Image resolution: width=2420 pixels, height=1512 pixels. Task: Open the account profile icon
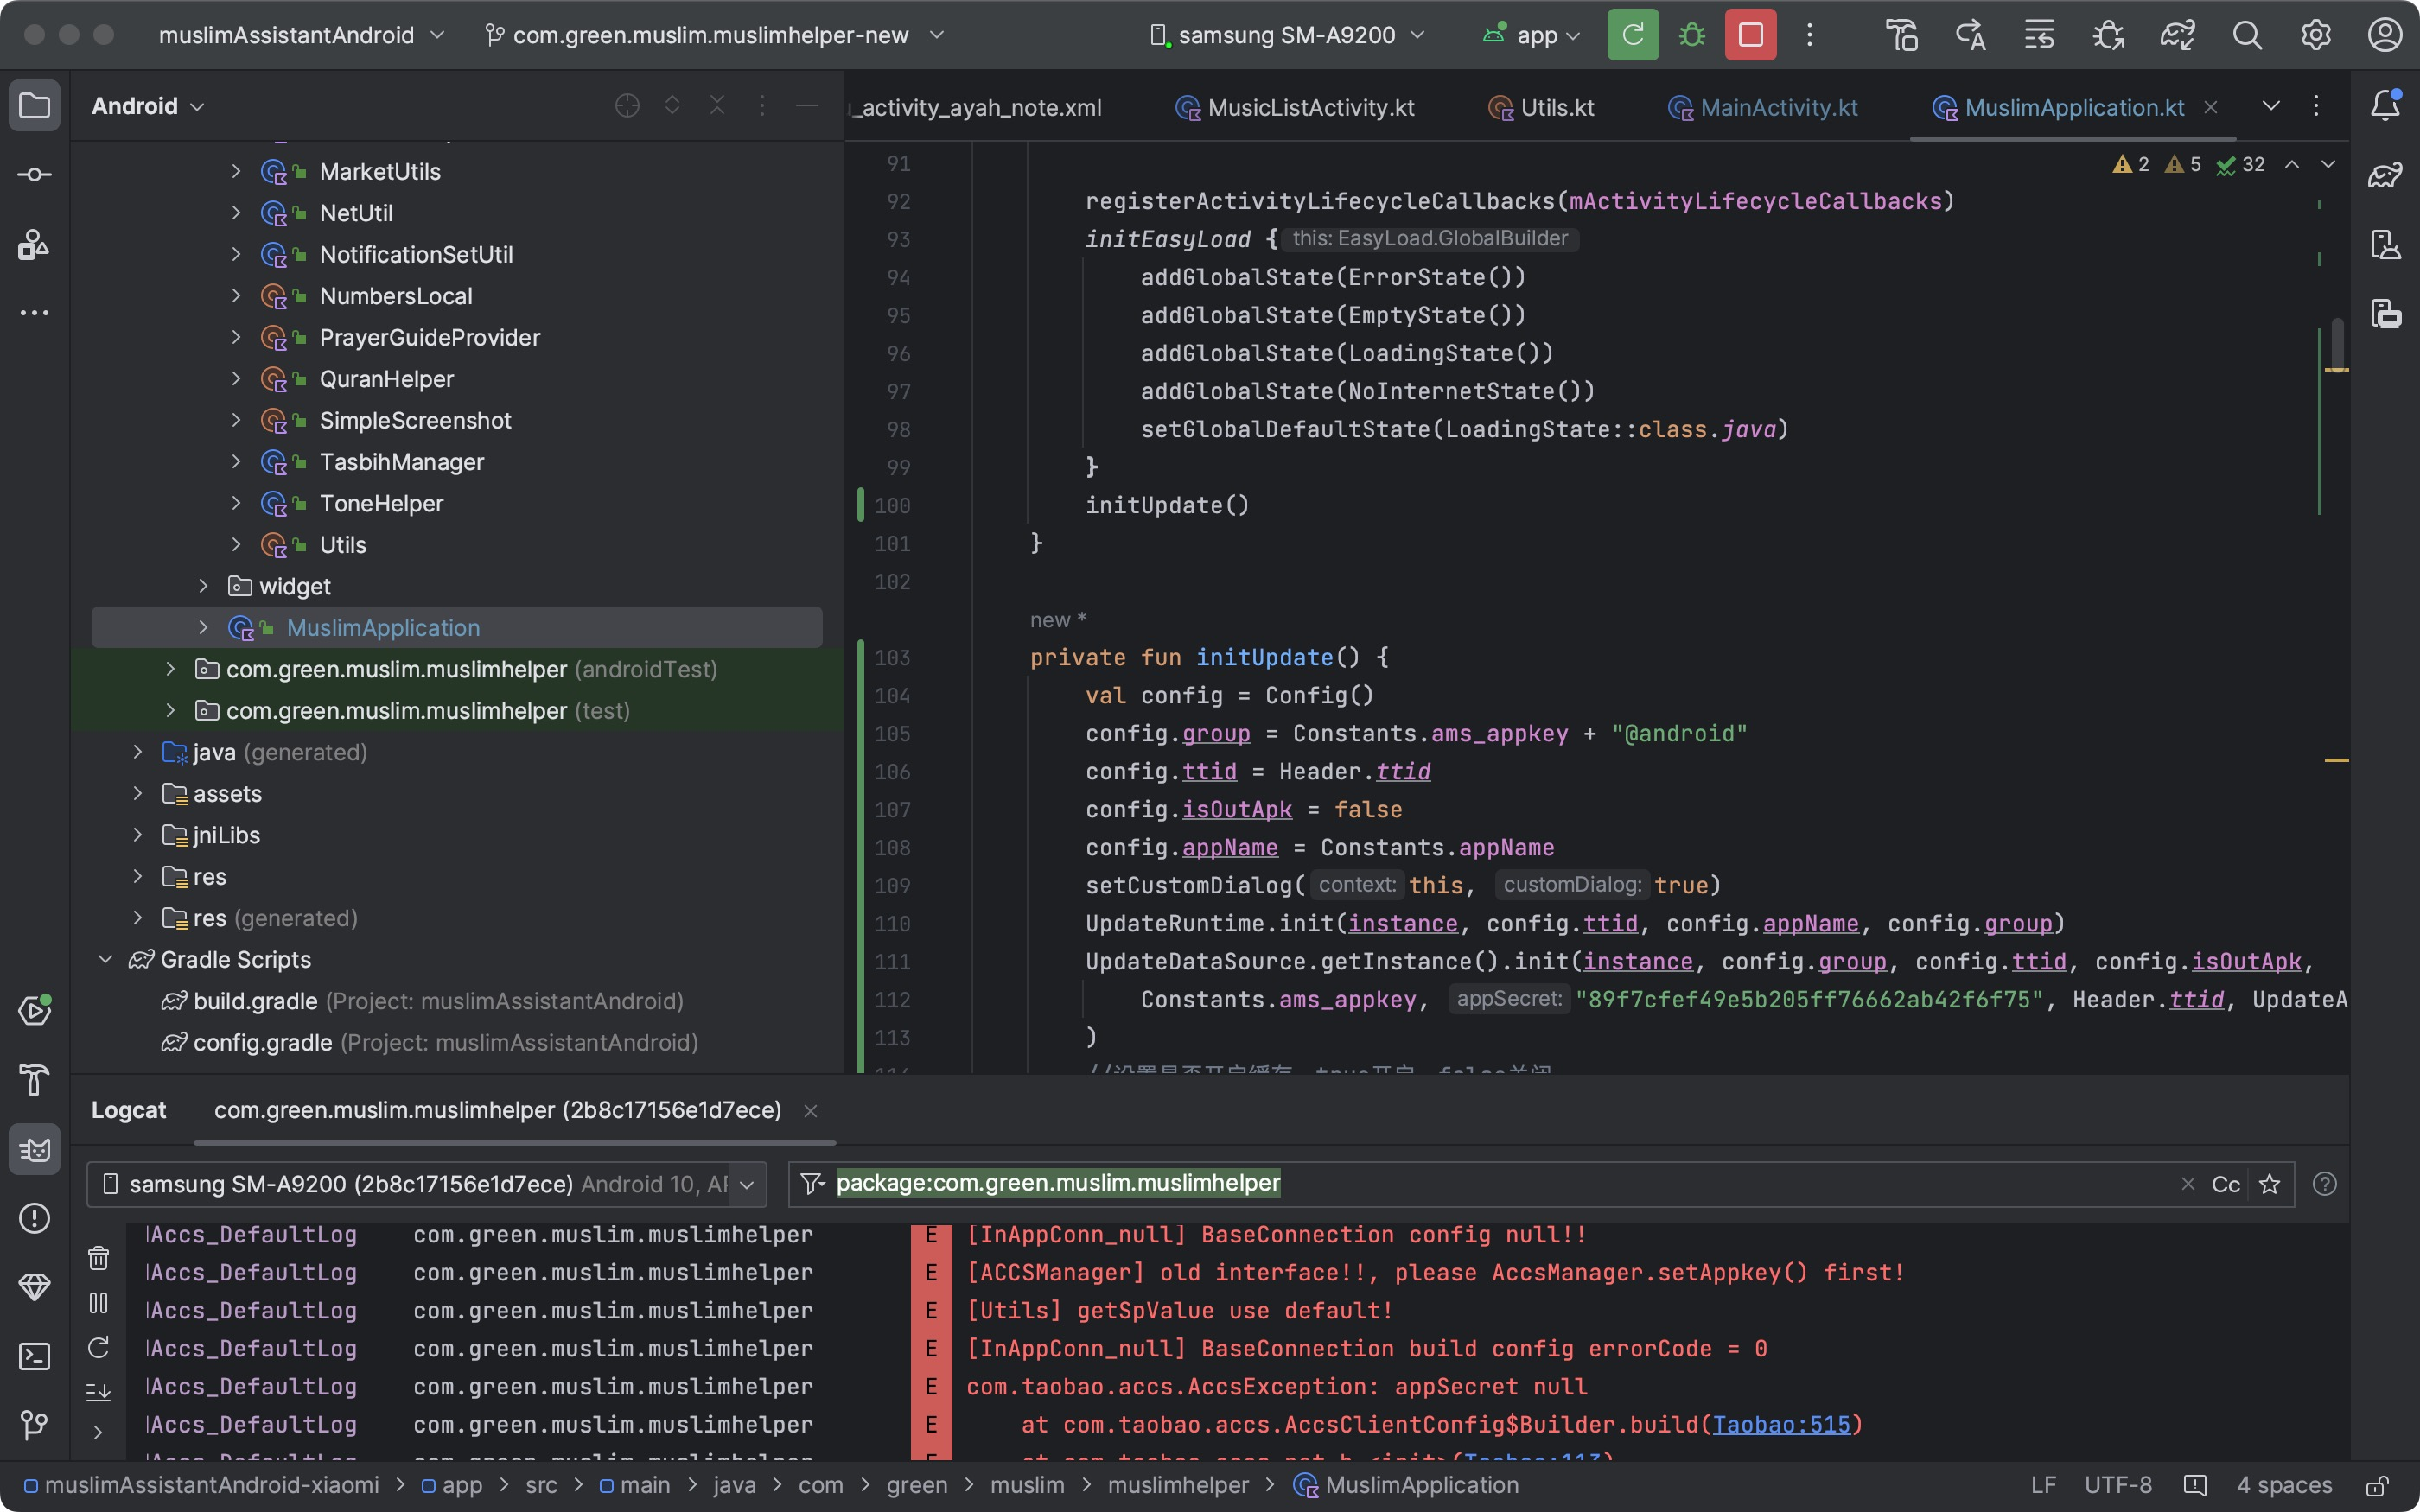click(2385, 35)
